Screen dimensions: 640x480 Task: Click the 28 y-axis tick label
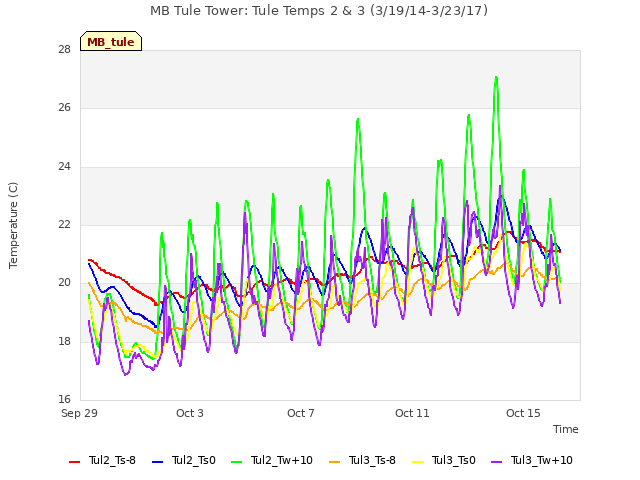coord(64,49)
